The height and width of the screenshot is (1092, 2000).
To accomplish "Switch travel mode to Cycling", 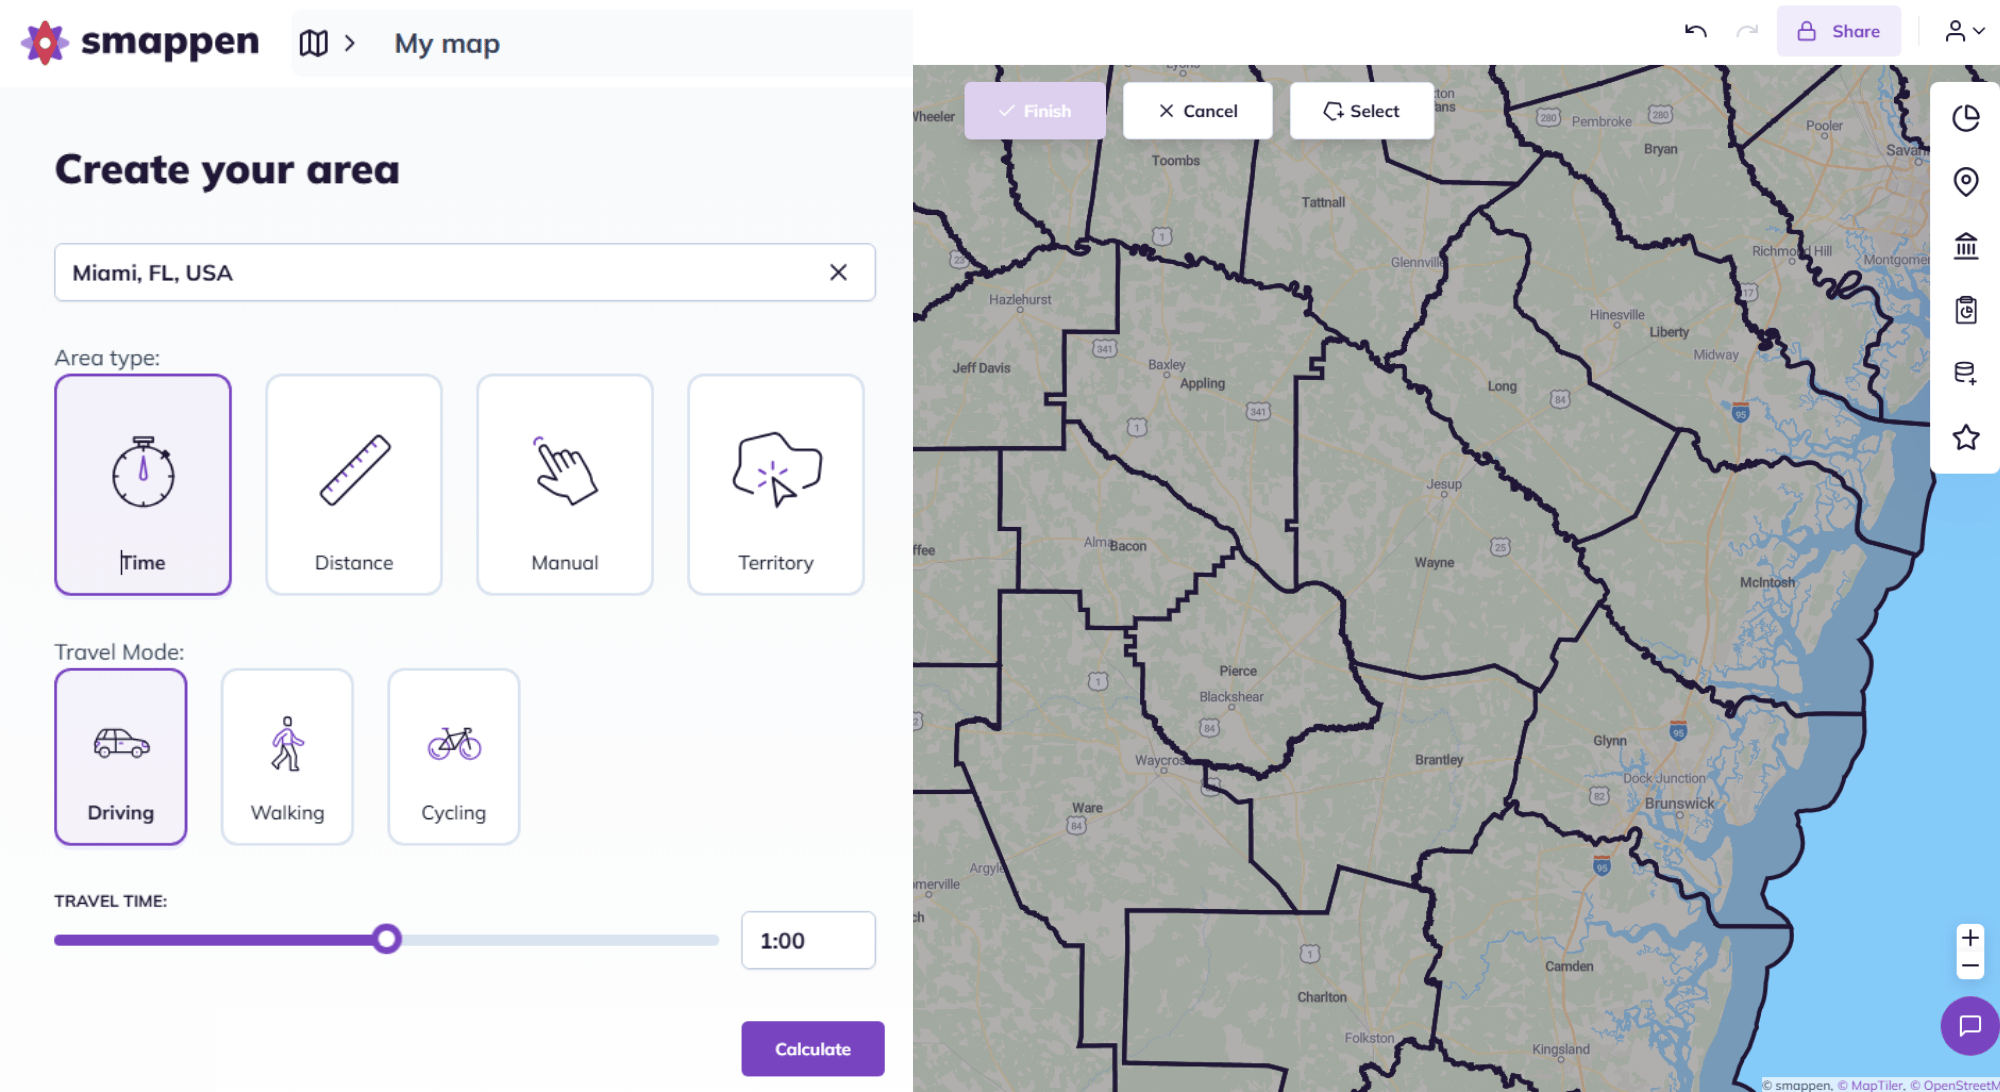I will pyautogui.click(x=454, y=757).
